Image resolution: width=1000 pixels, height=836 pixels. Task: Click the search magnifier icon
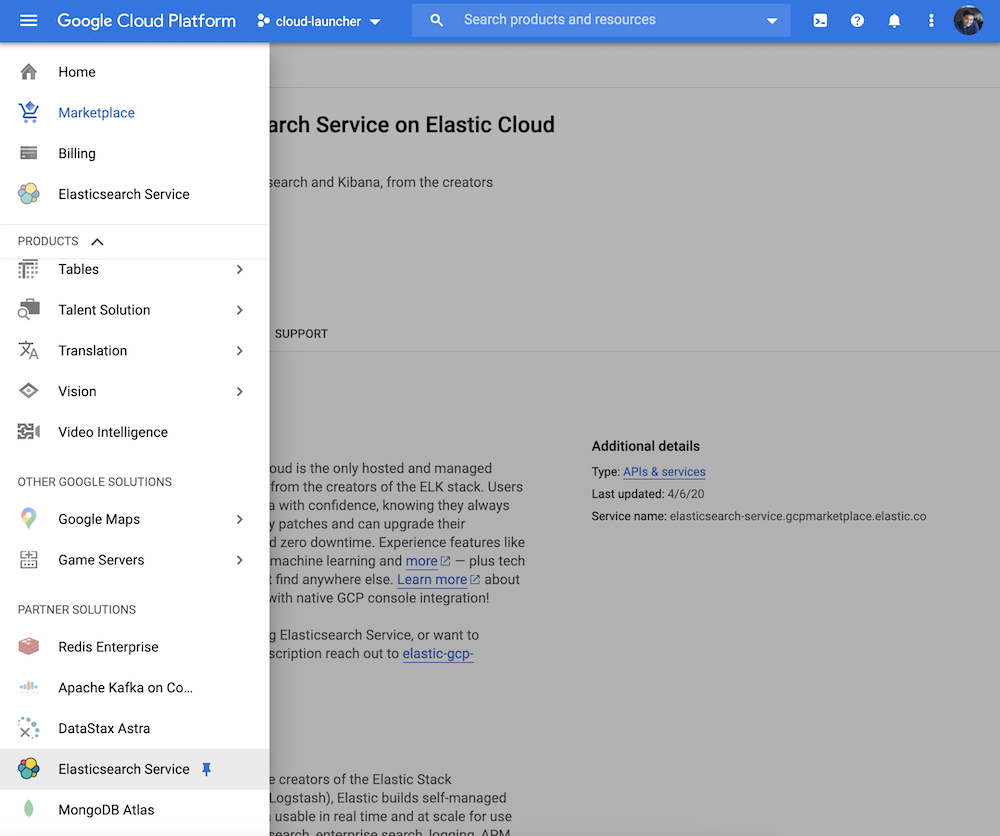(436, 20)
